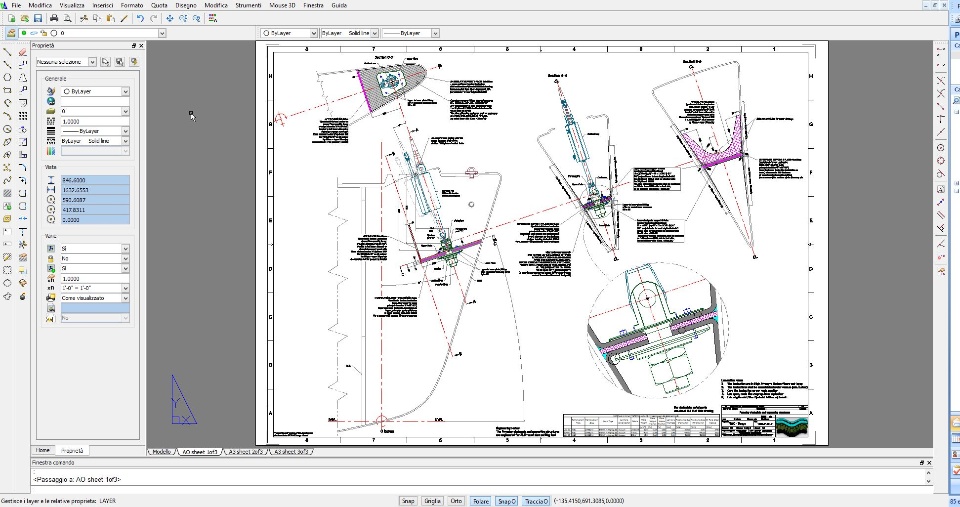Select the Erase tool icon
The image size is (960, 507).
[23, 52]
